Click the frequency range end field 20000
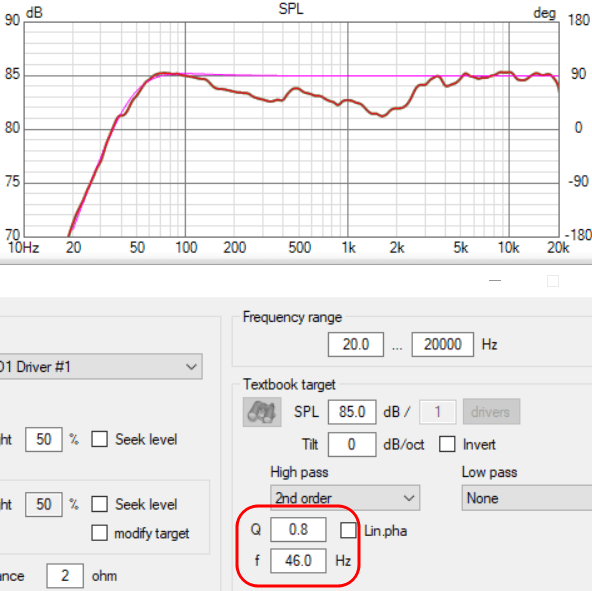This screenshot has width=592, height=591. coord(442,344)
